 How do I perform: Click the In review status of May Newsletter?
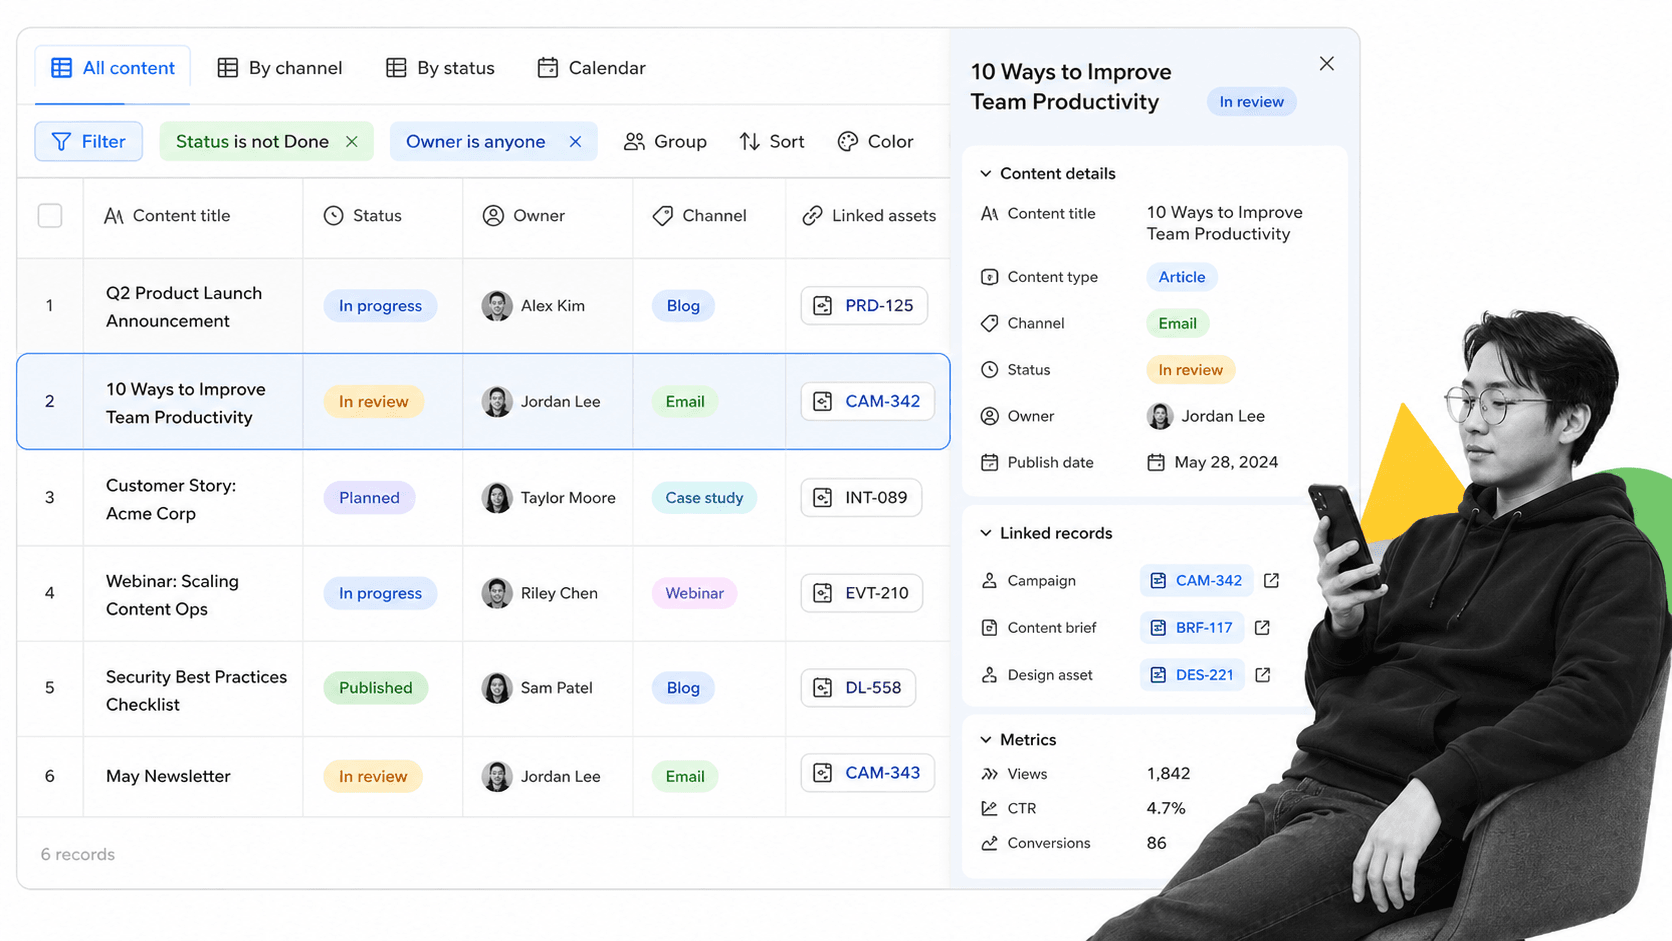(373, 777)
